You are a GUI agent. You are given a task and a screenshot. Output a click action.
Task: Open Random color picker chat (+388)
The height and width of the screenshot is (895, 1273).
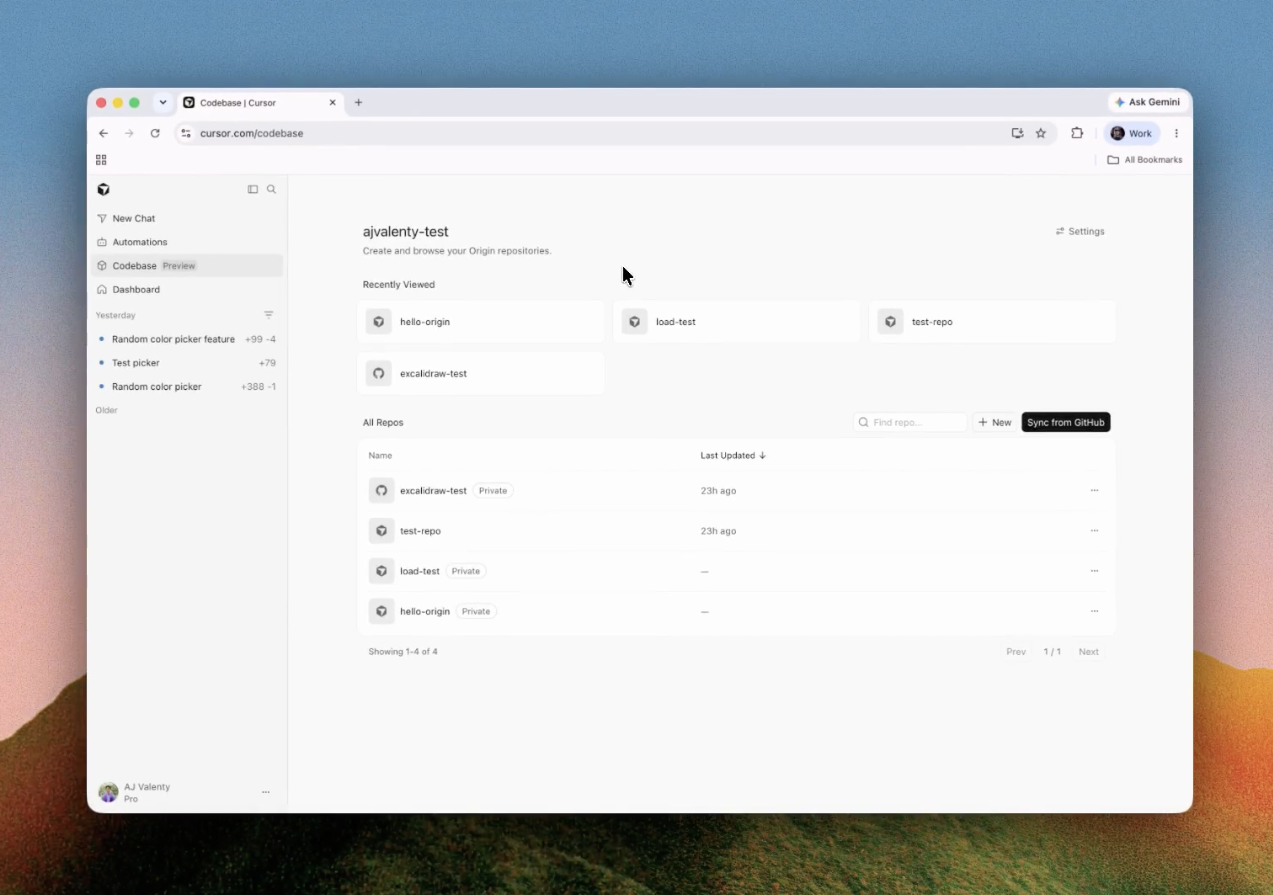[187, 387]
